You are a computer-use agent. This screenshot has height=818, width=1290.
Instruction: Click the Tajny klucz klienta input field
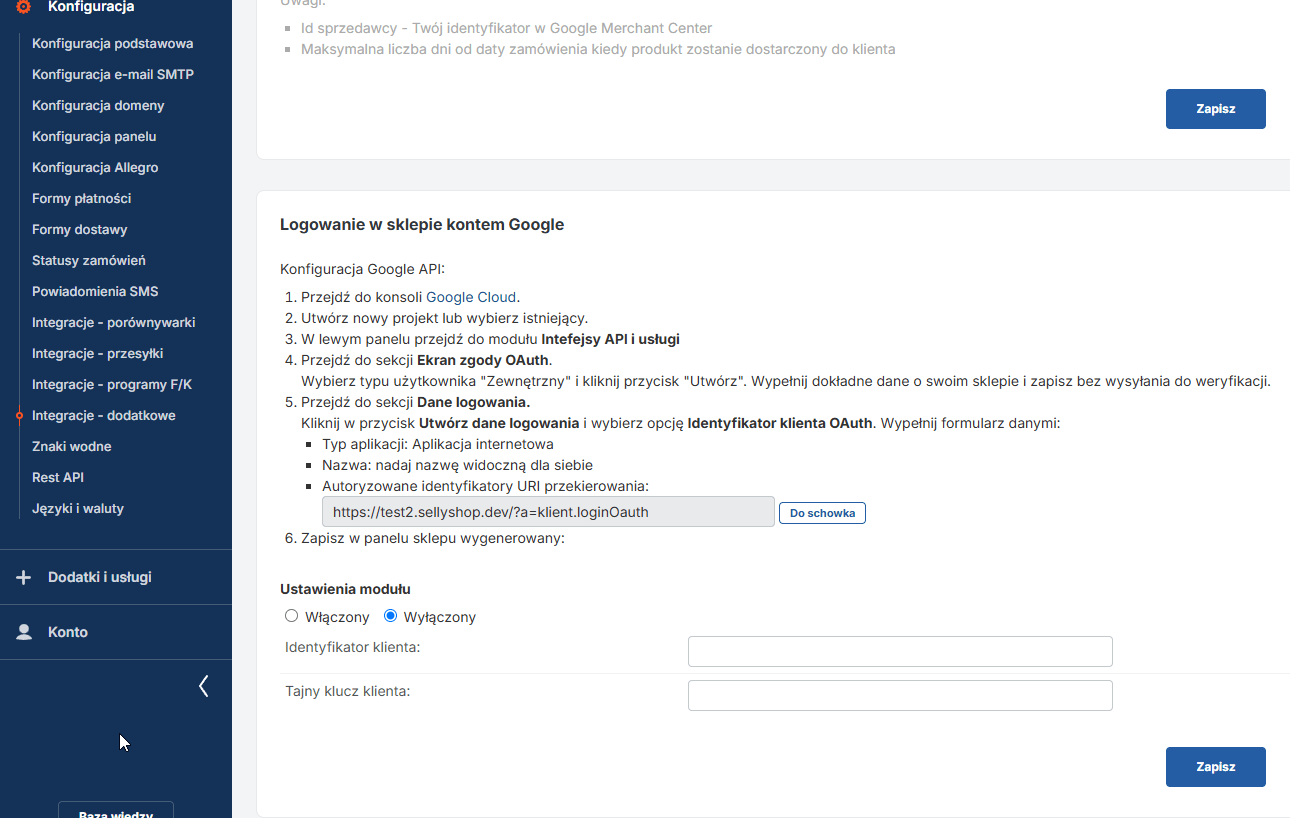click(x=900, y=695)
